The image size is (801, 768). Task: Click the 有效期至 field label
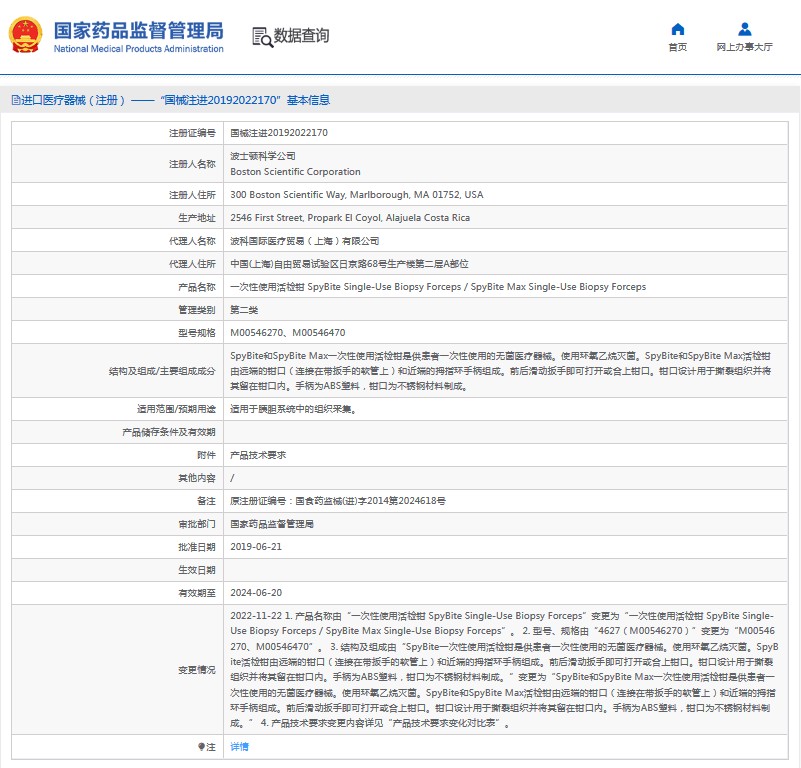coord(197,593)
